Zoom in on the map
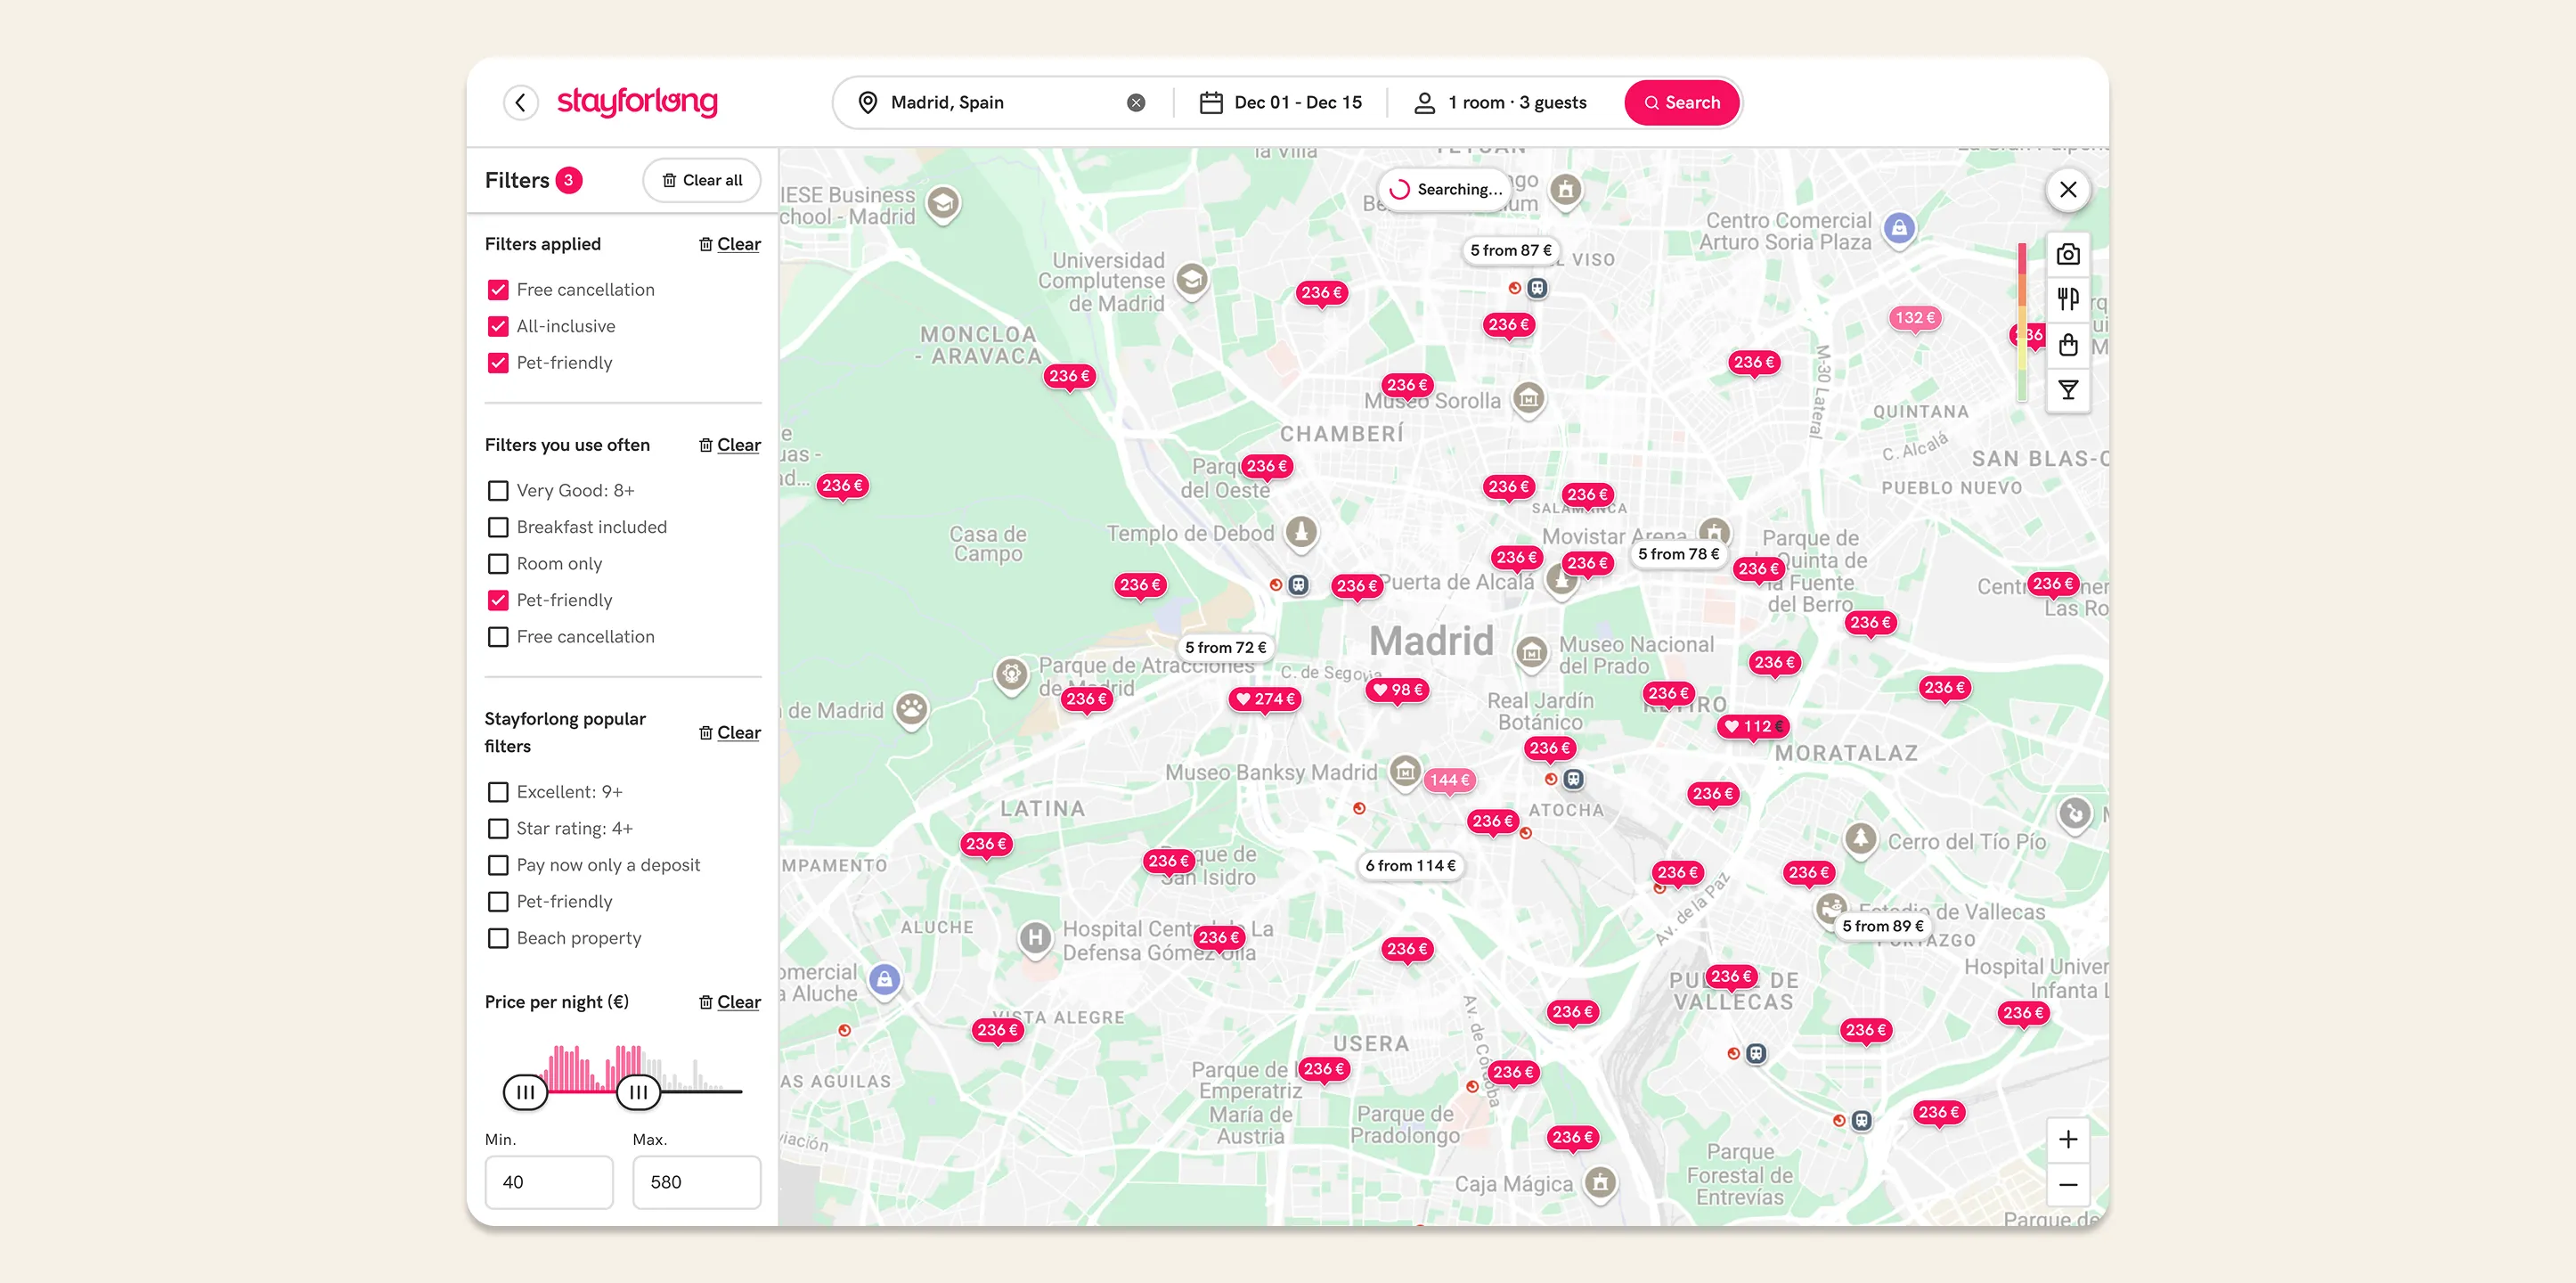2576x1283 pixels. point(2067,1139)
